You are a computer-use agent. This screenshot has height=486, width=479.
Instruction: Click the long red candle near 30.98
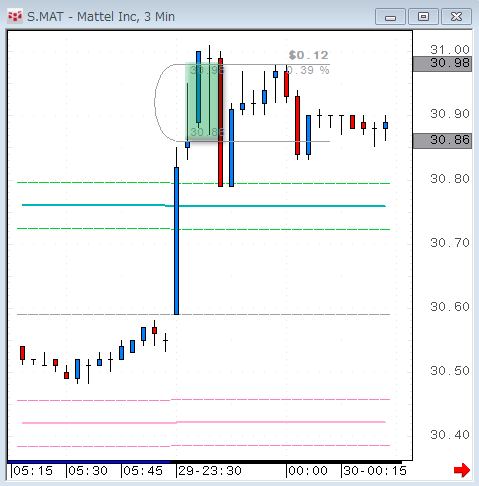coord(220,122)
